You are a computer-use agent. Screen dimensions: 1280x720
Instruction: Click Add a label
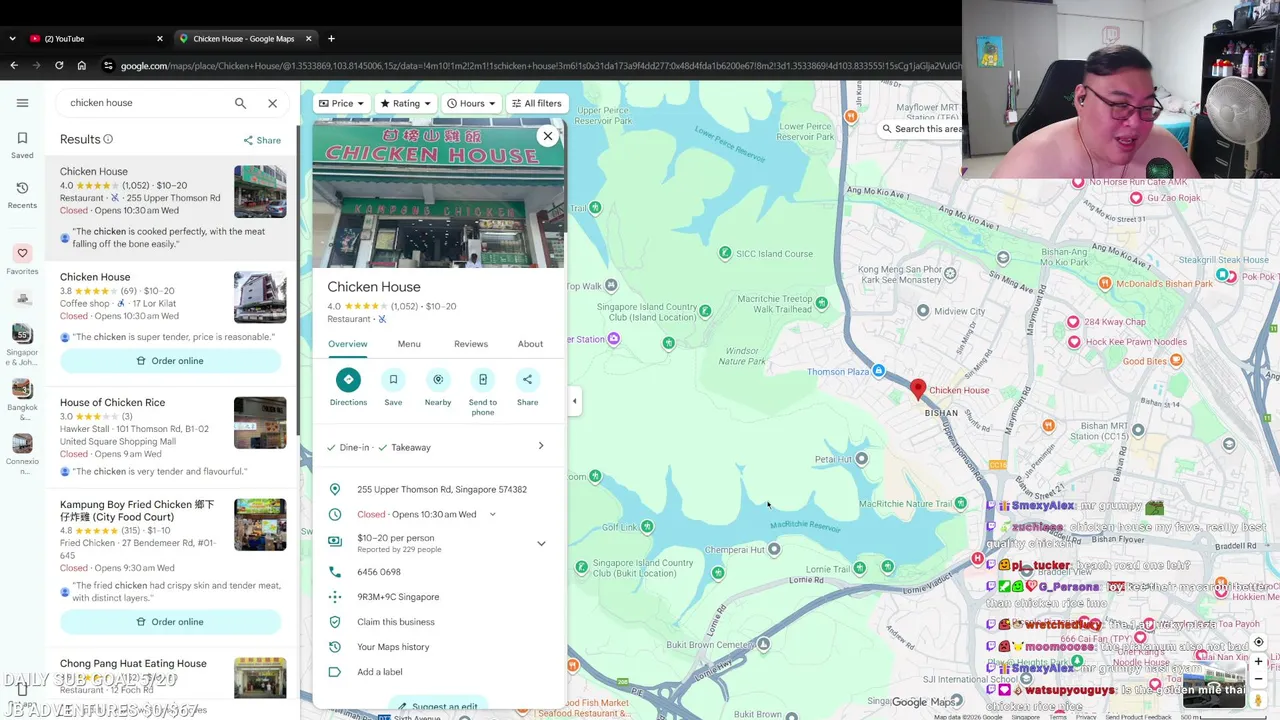(x=380, y=672)
